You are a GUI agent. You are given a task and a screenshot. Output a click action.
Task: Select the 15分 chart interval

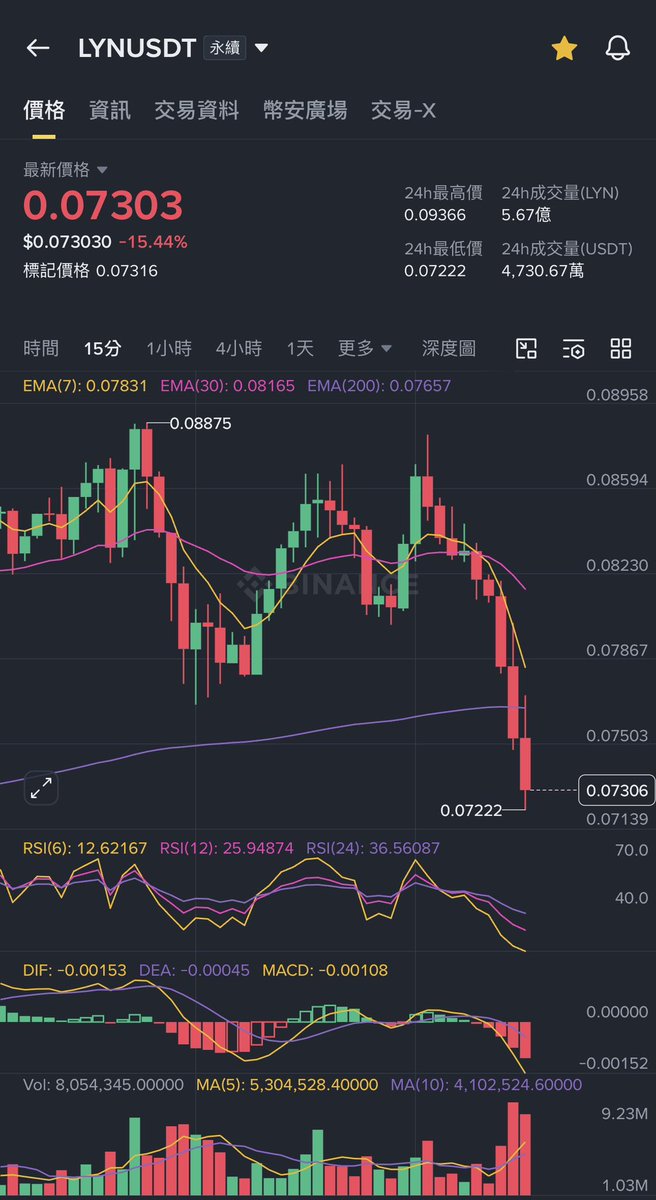tap(102, 348)
